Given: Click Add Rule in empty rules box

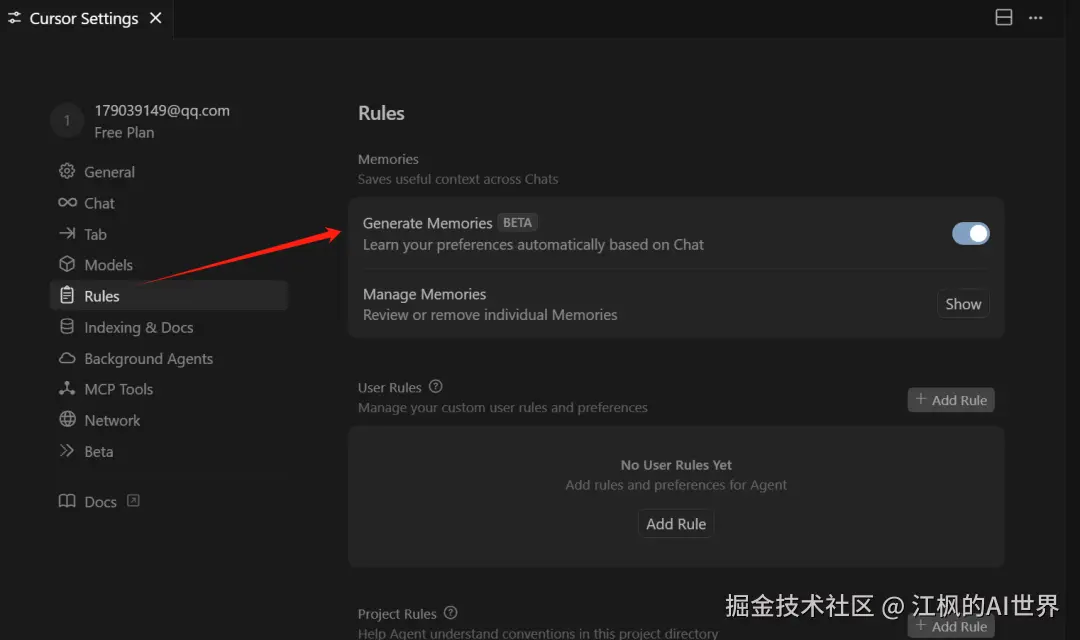Looking at the screenshot, I should coord(676,524).
